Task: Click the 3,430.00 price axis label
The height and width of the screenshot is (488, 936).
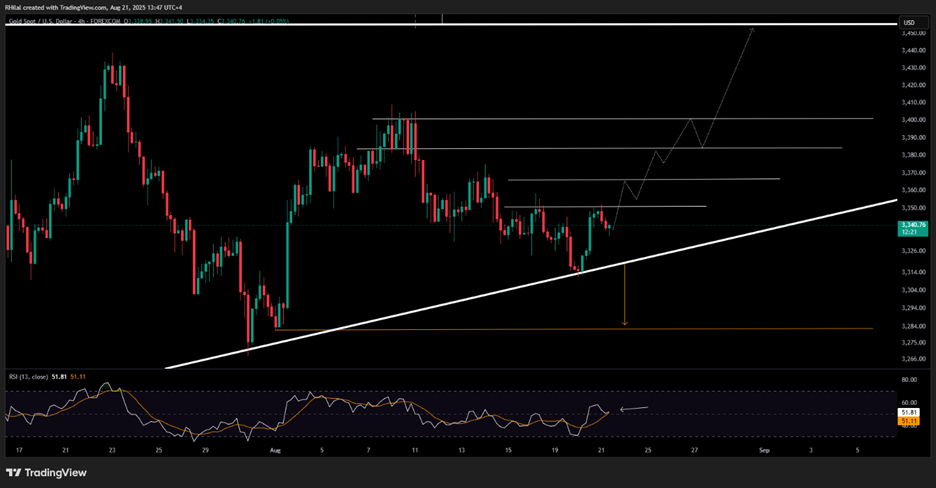Action: click(x=913, y=68)
